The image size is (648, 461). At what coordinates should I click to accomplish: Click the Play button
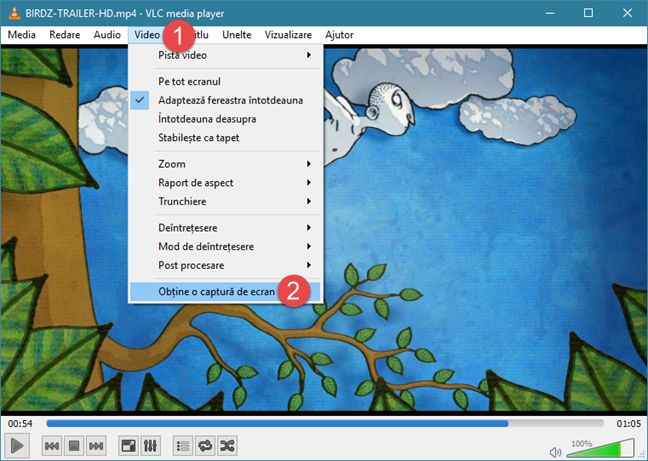(x=17, y=445)
